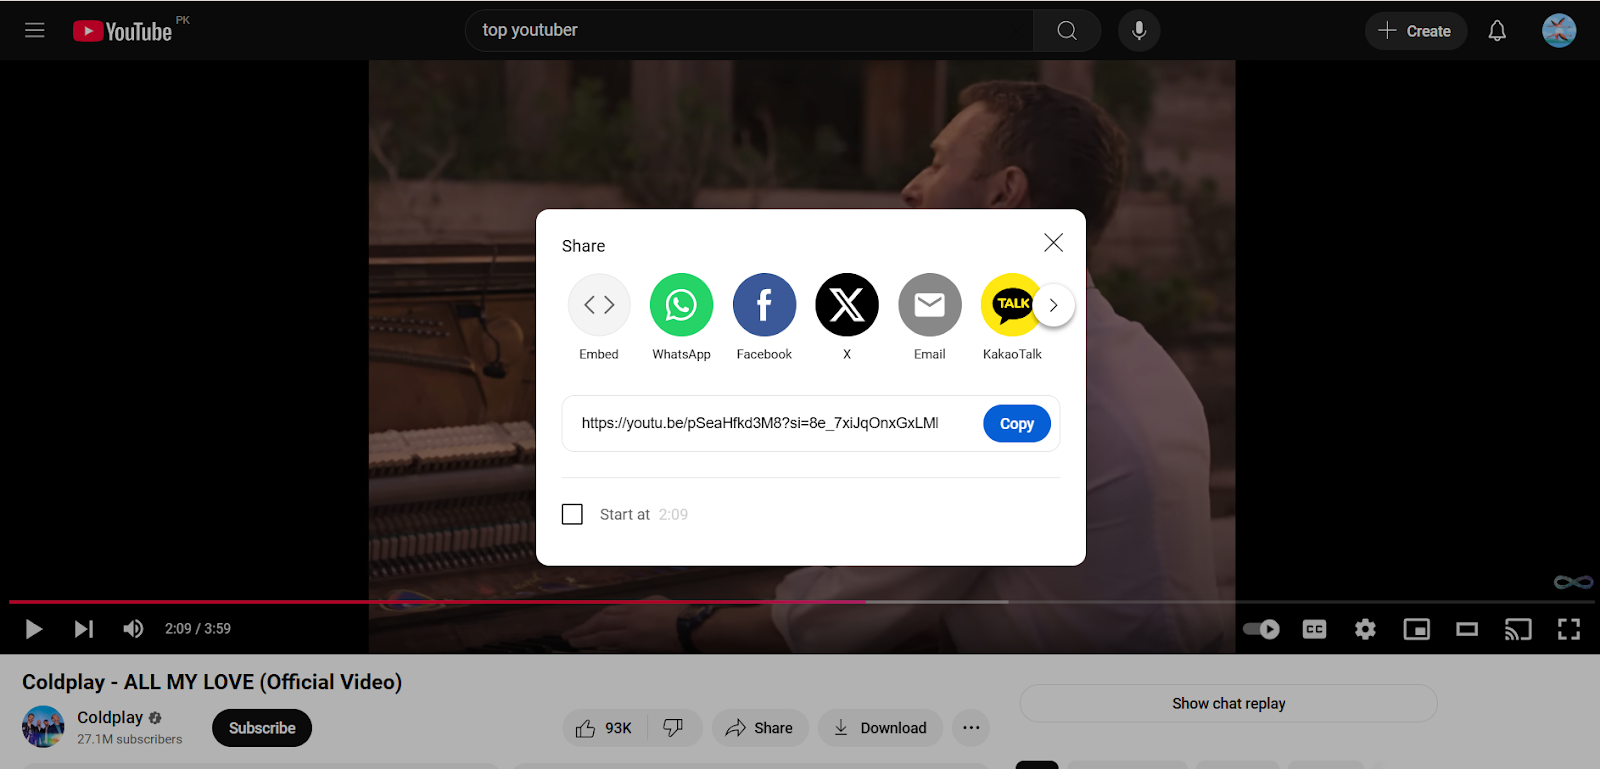This screenshot has width=1600, height=769.
Task: Open the hamburger guide menu
Action: [35, 31]
